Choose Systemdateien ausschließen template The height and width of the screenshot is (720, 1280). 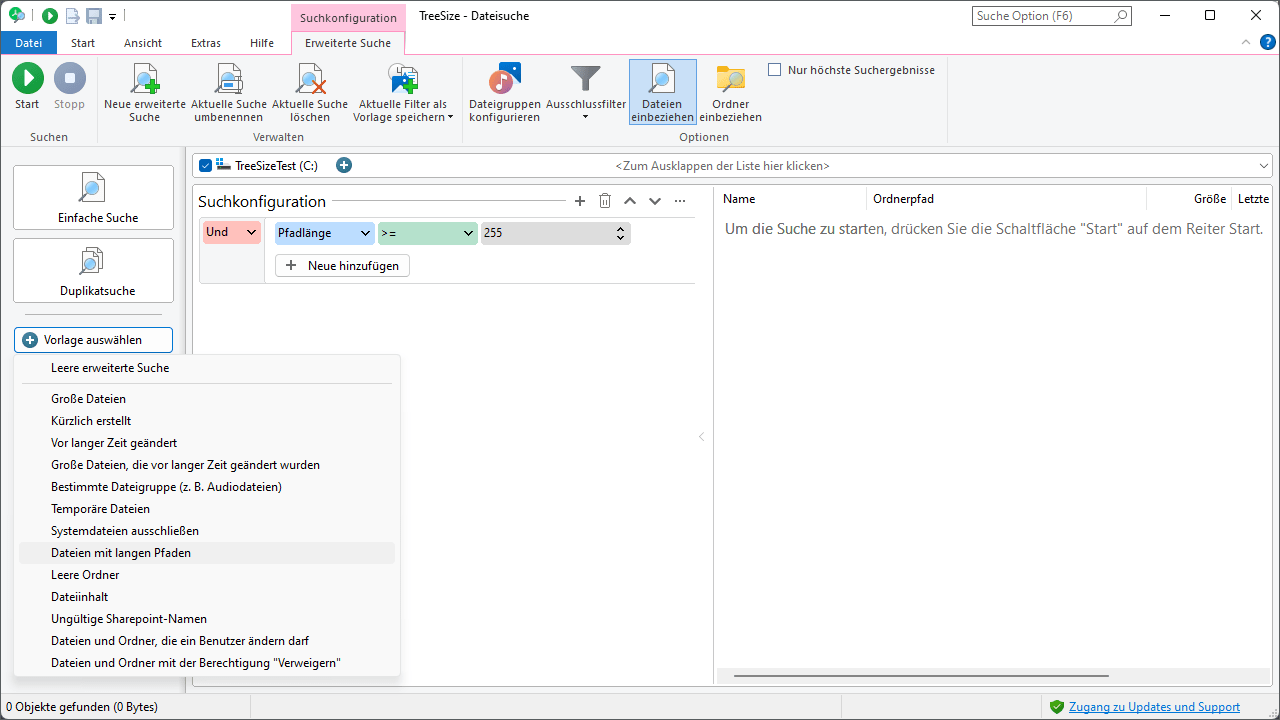207,531
